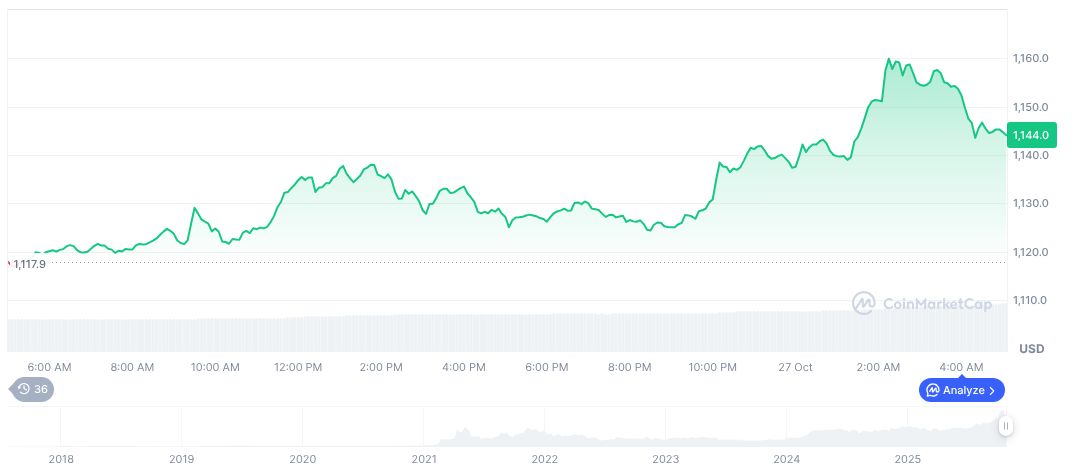Select 2018 on the mini timeline
This screenshot has width=1072, height=470.
click(x=61, y=460)
